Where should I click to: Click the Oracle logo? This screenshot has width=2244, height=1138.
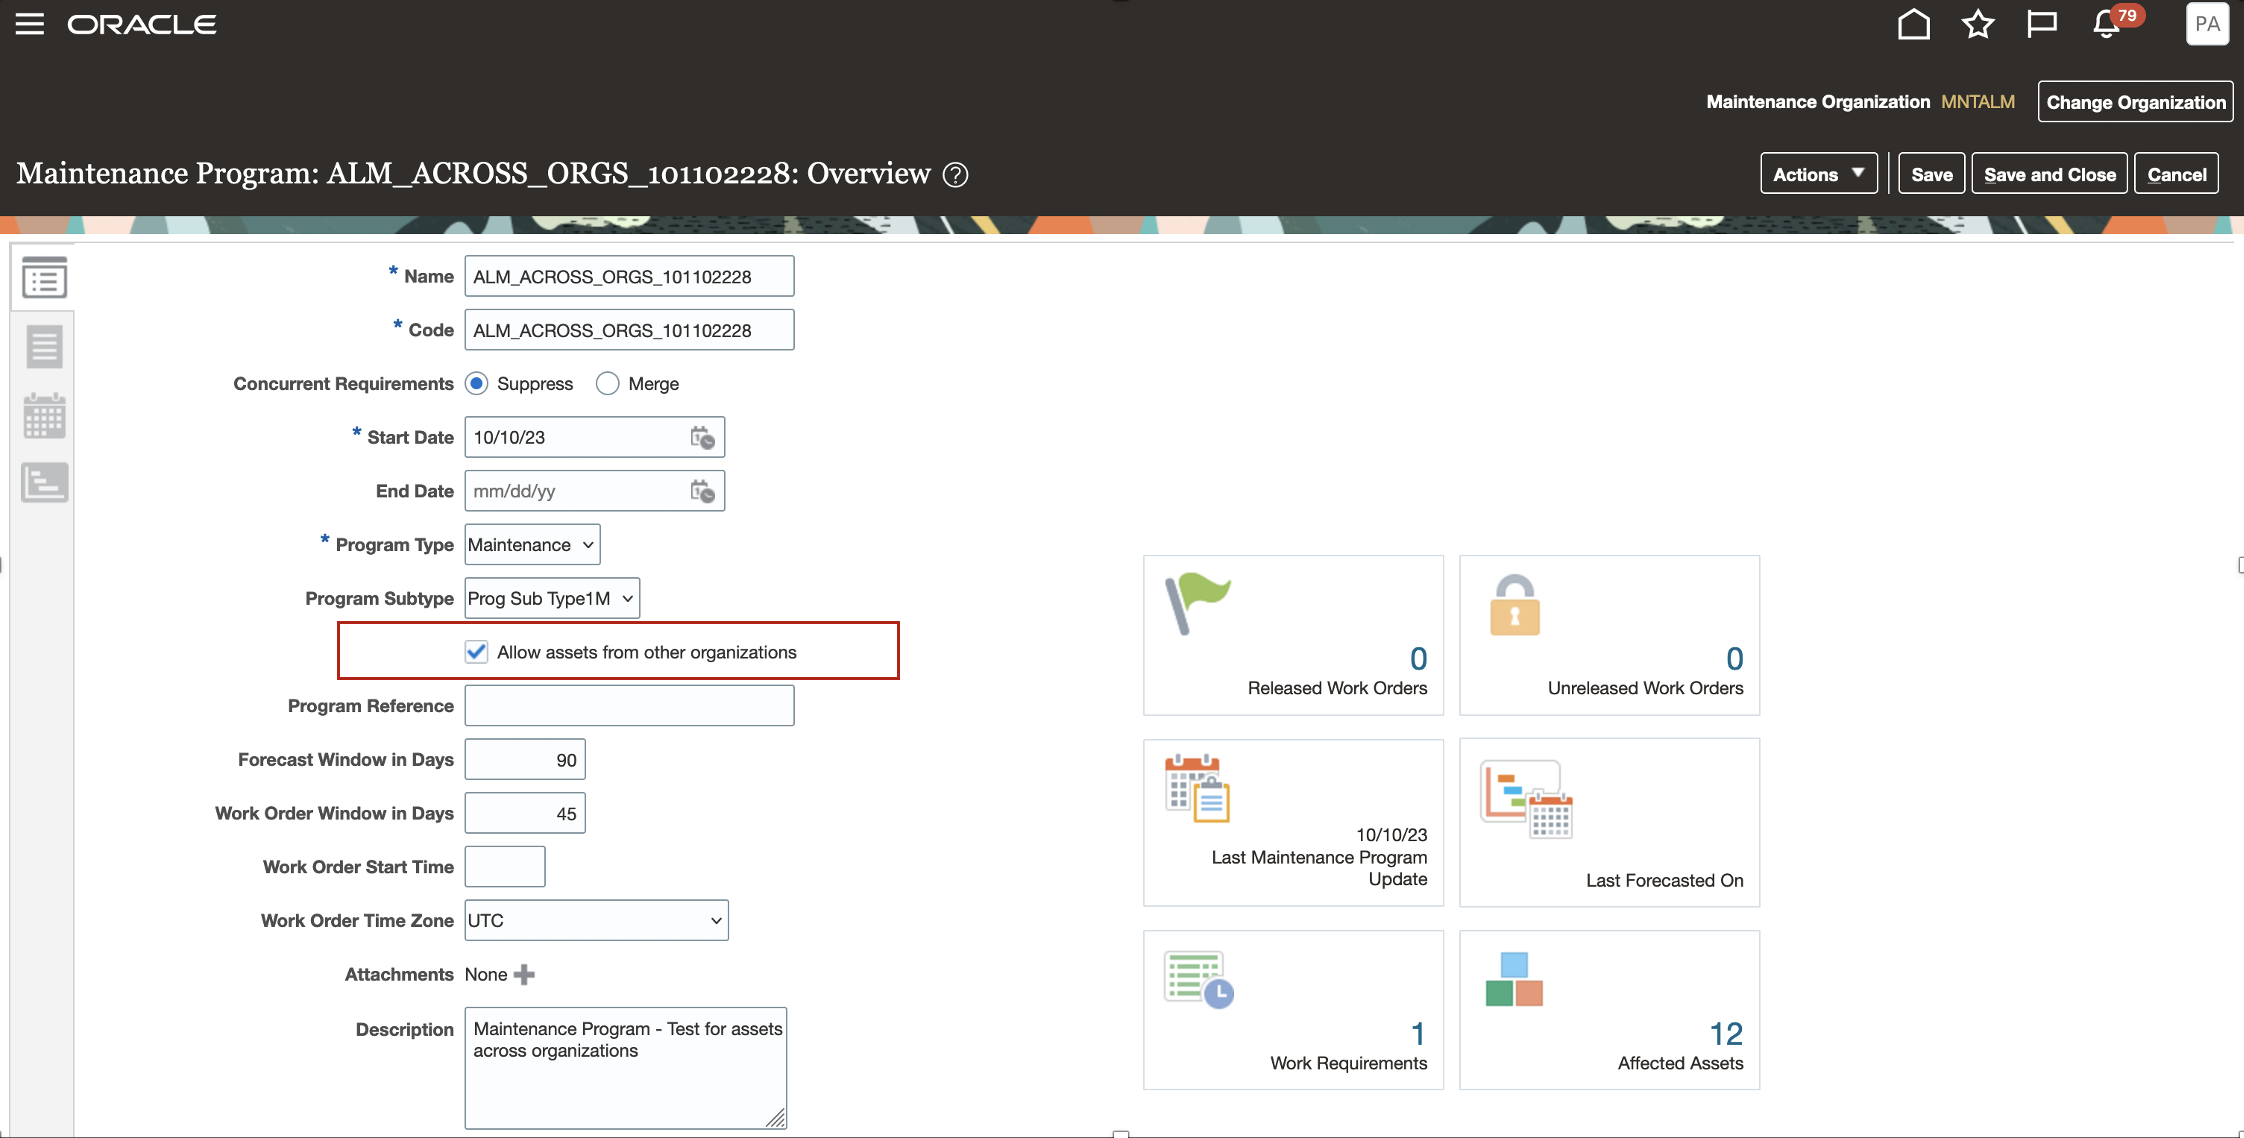click(141, 24)
